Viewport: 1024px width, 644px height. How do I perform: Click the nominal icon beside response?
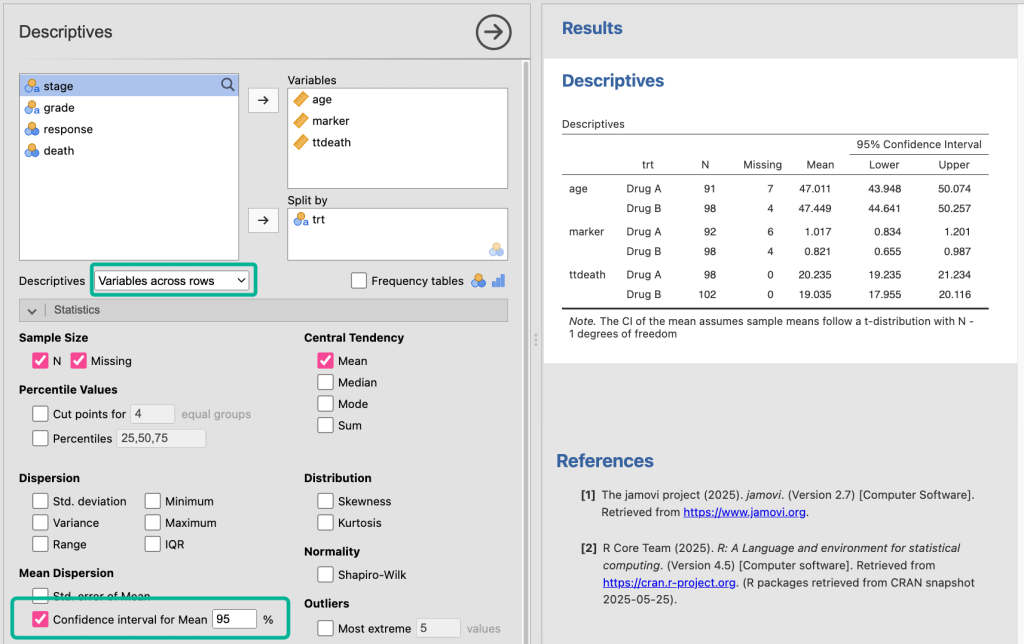(32, 129)
